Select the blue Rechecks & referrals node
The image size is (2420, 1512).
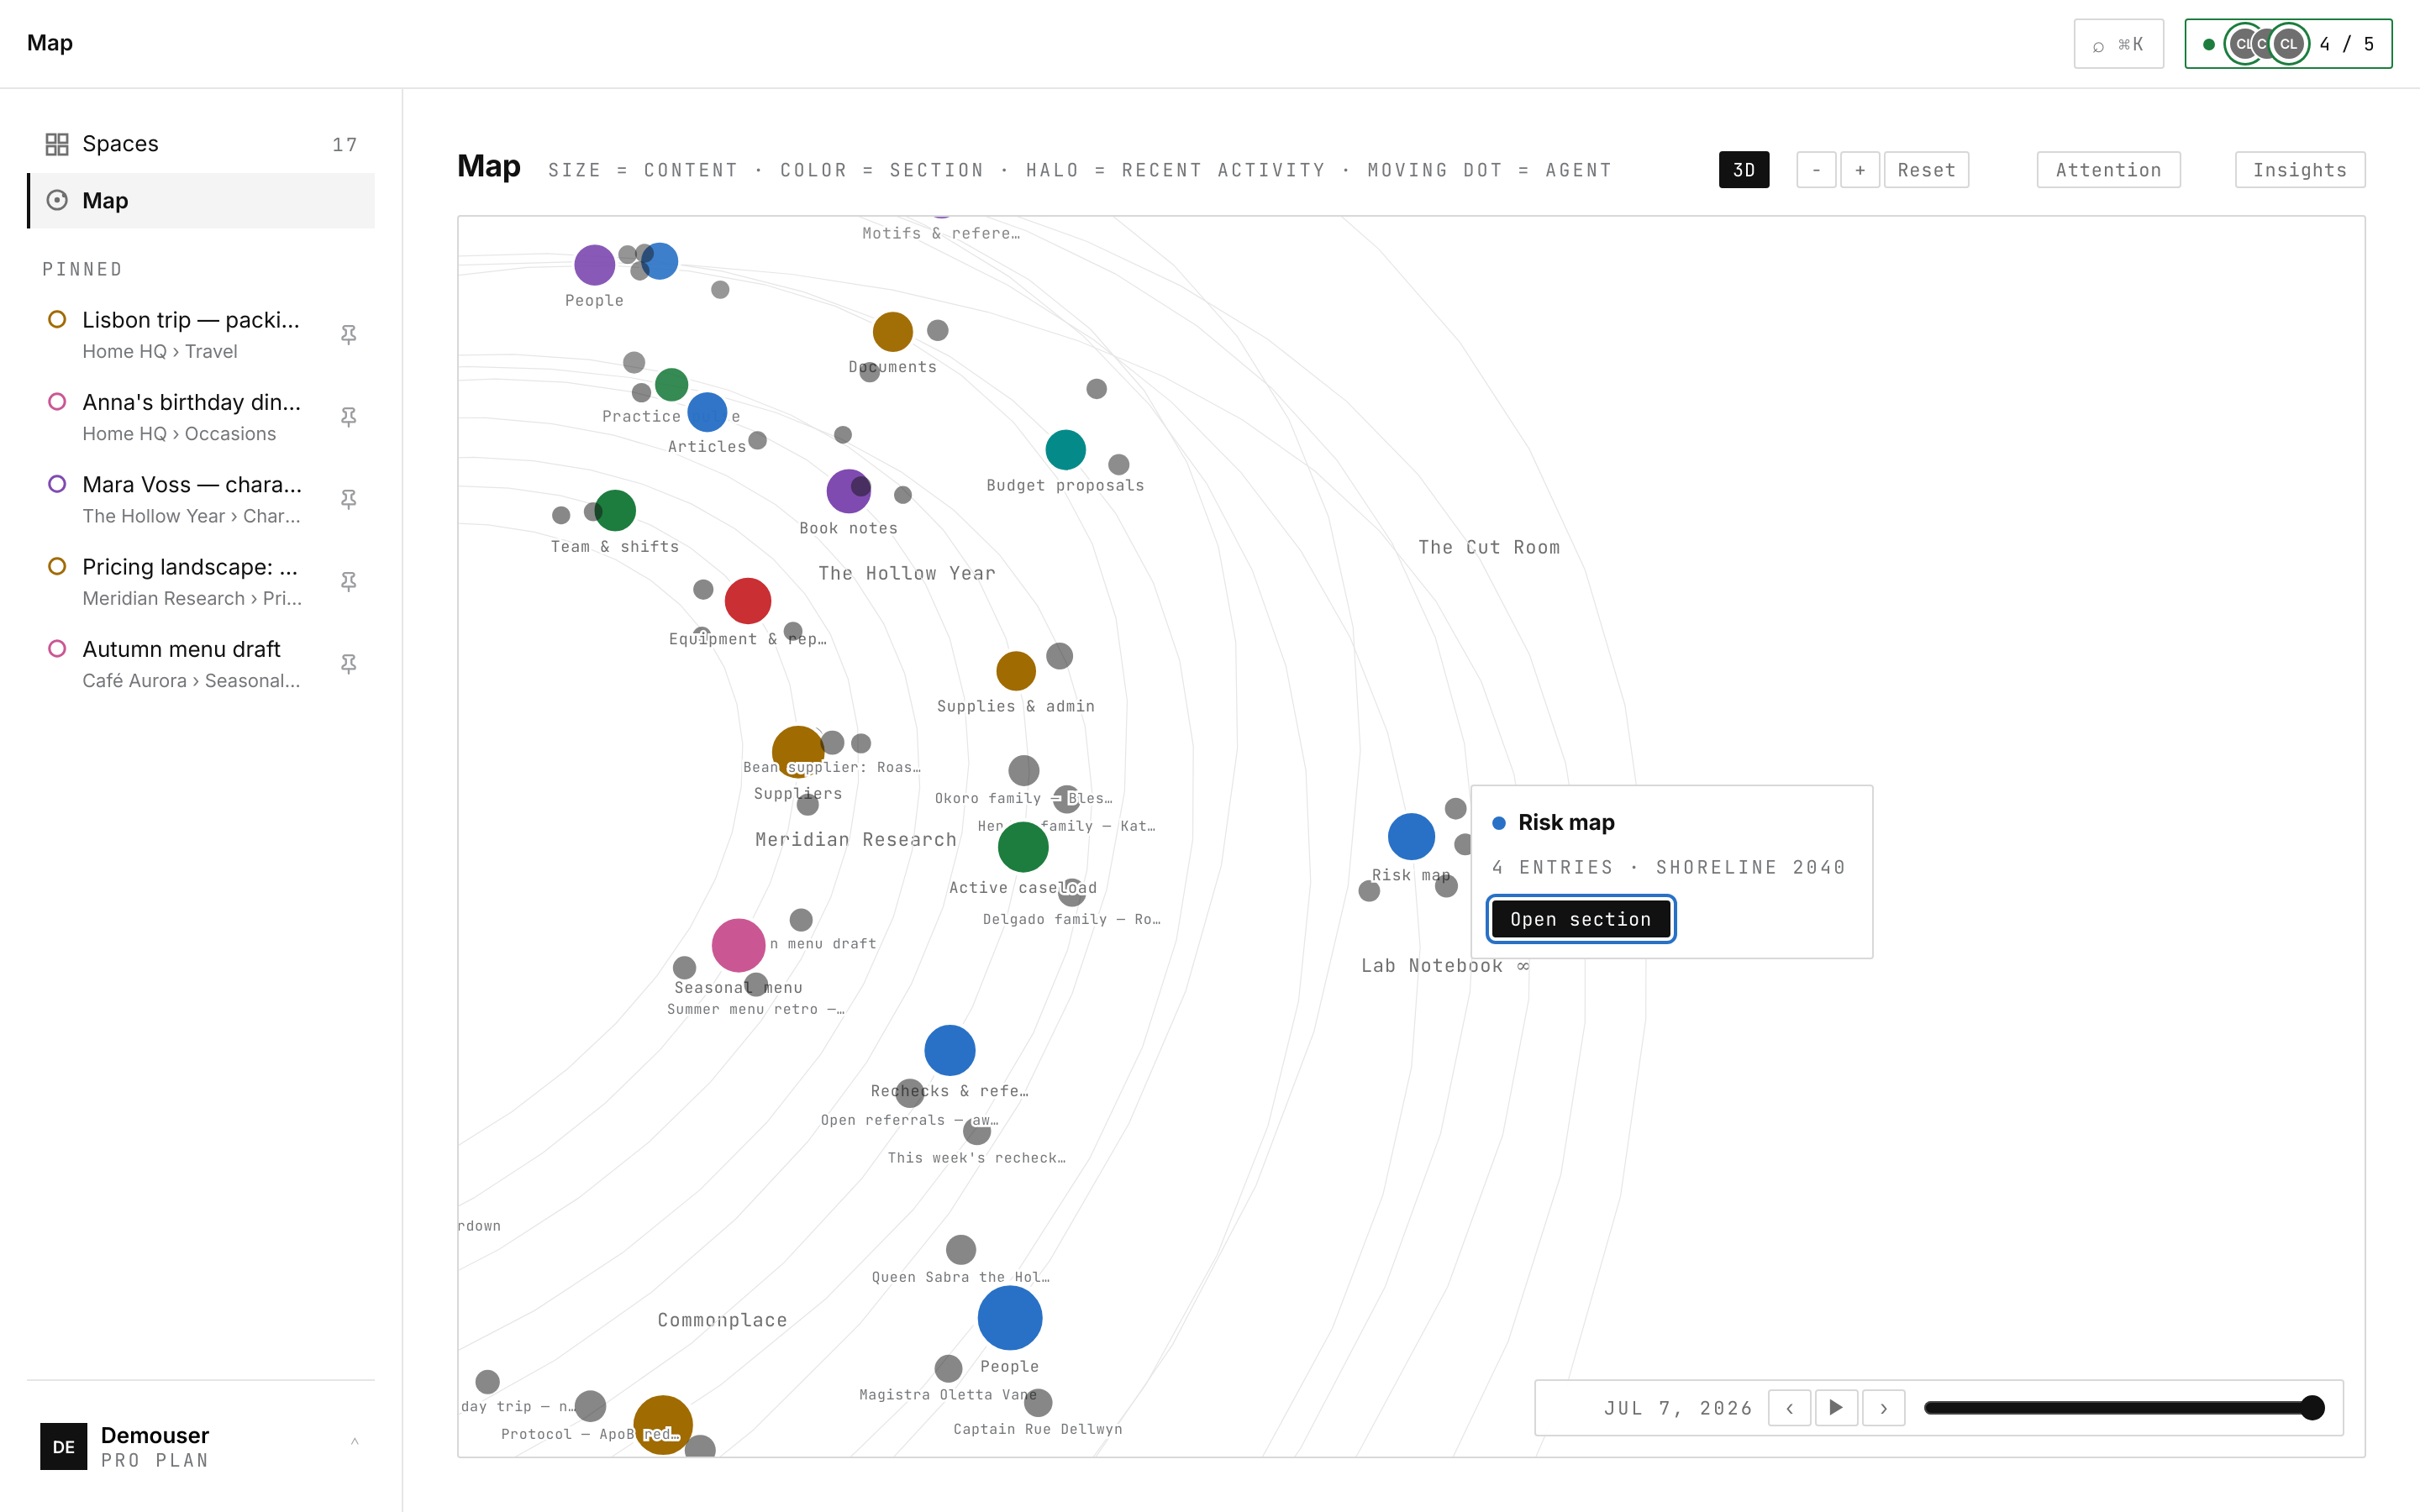coord(949,1050)
